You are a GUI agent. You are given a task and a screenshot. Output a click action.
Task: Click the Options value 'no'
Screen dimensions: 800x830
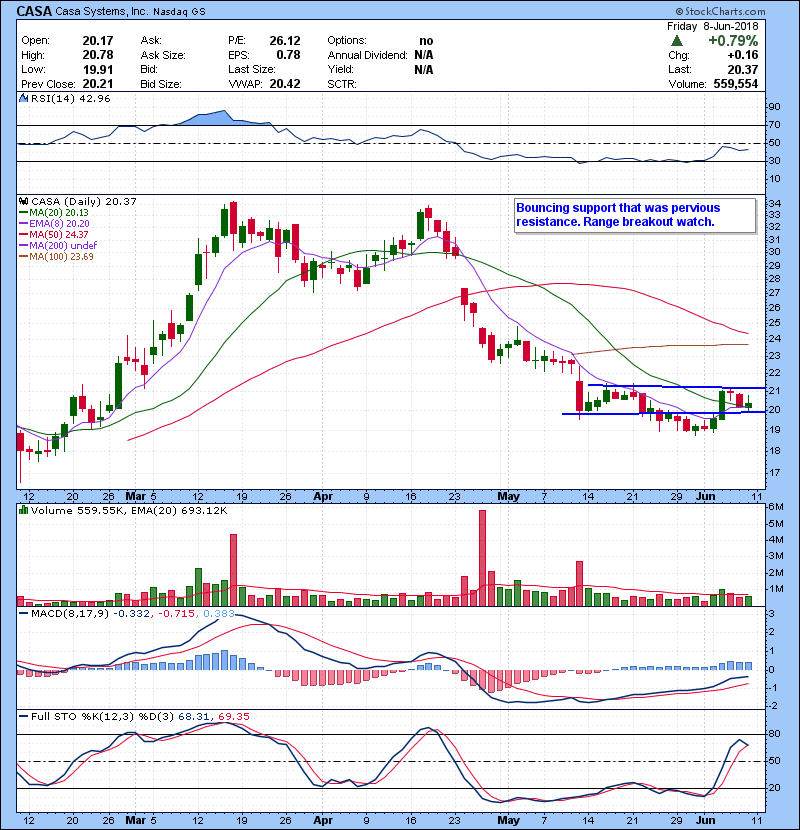pyautogui.click(x=426, y=41)
